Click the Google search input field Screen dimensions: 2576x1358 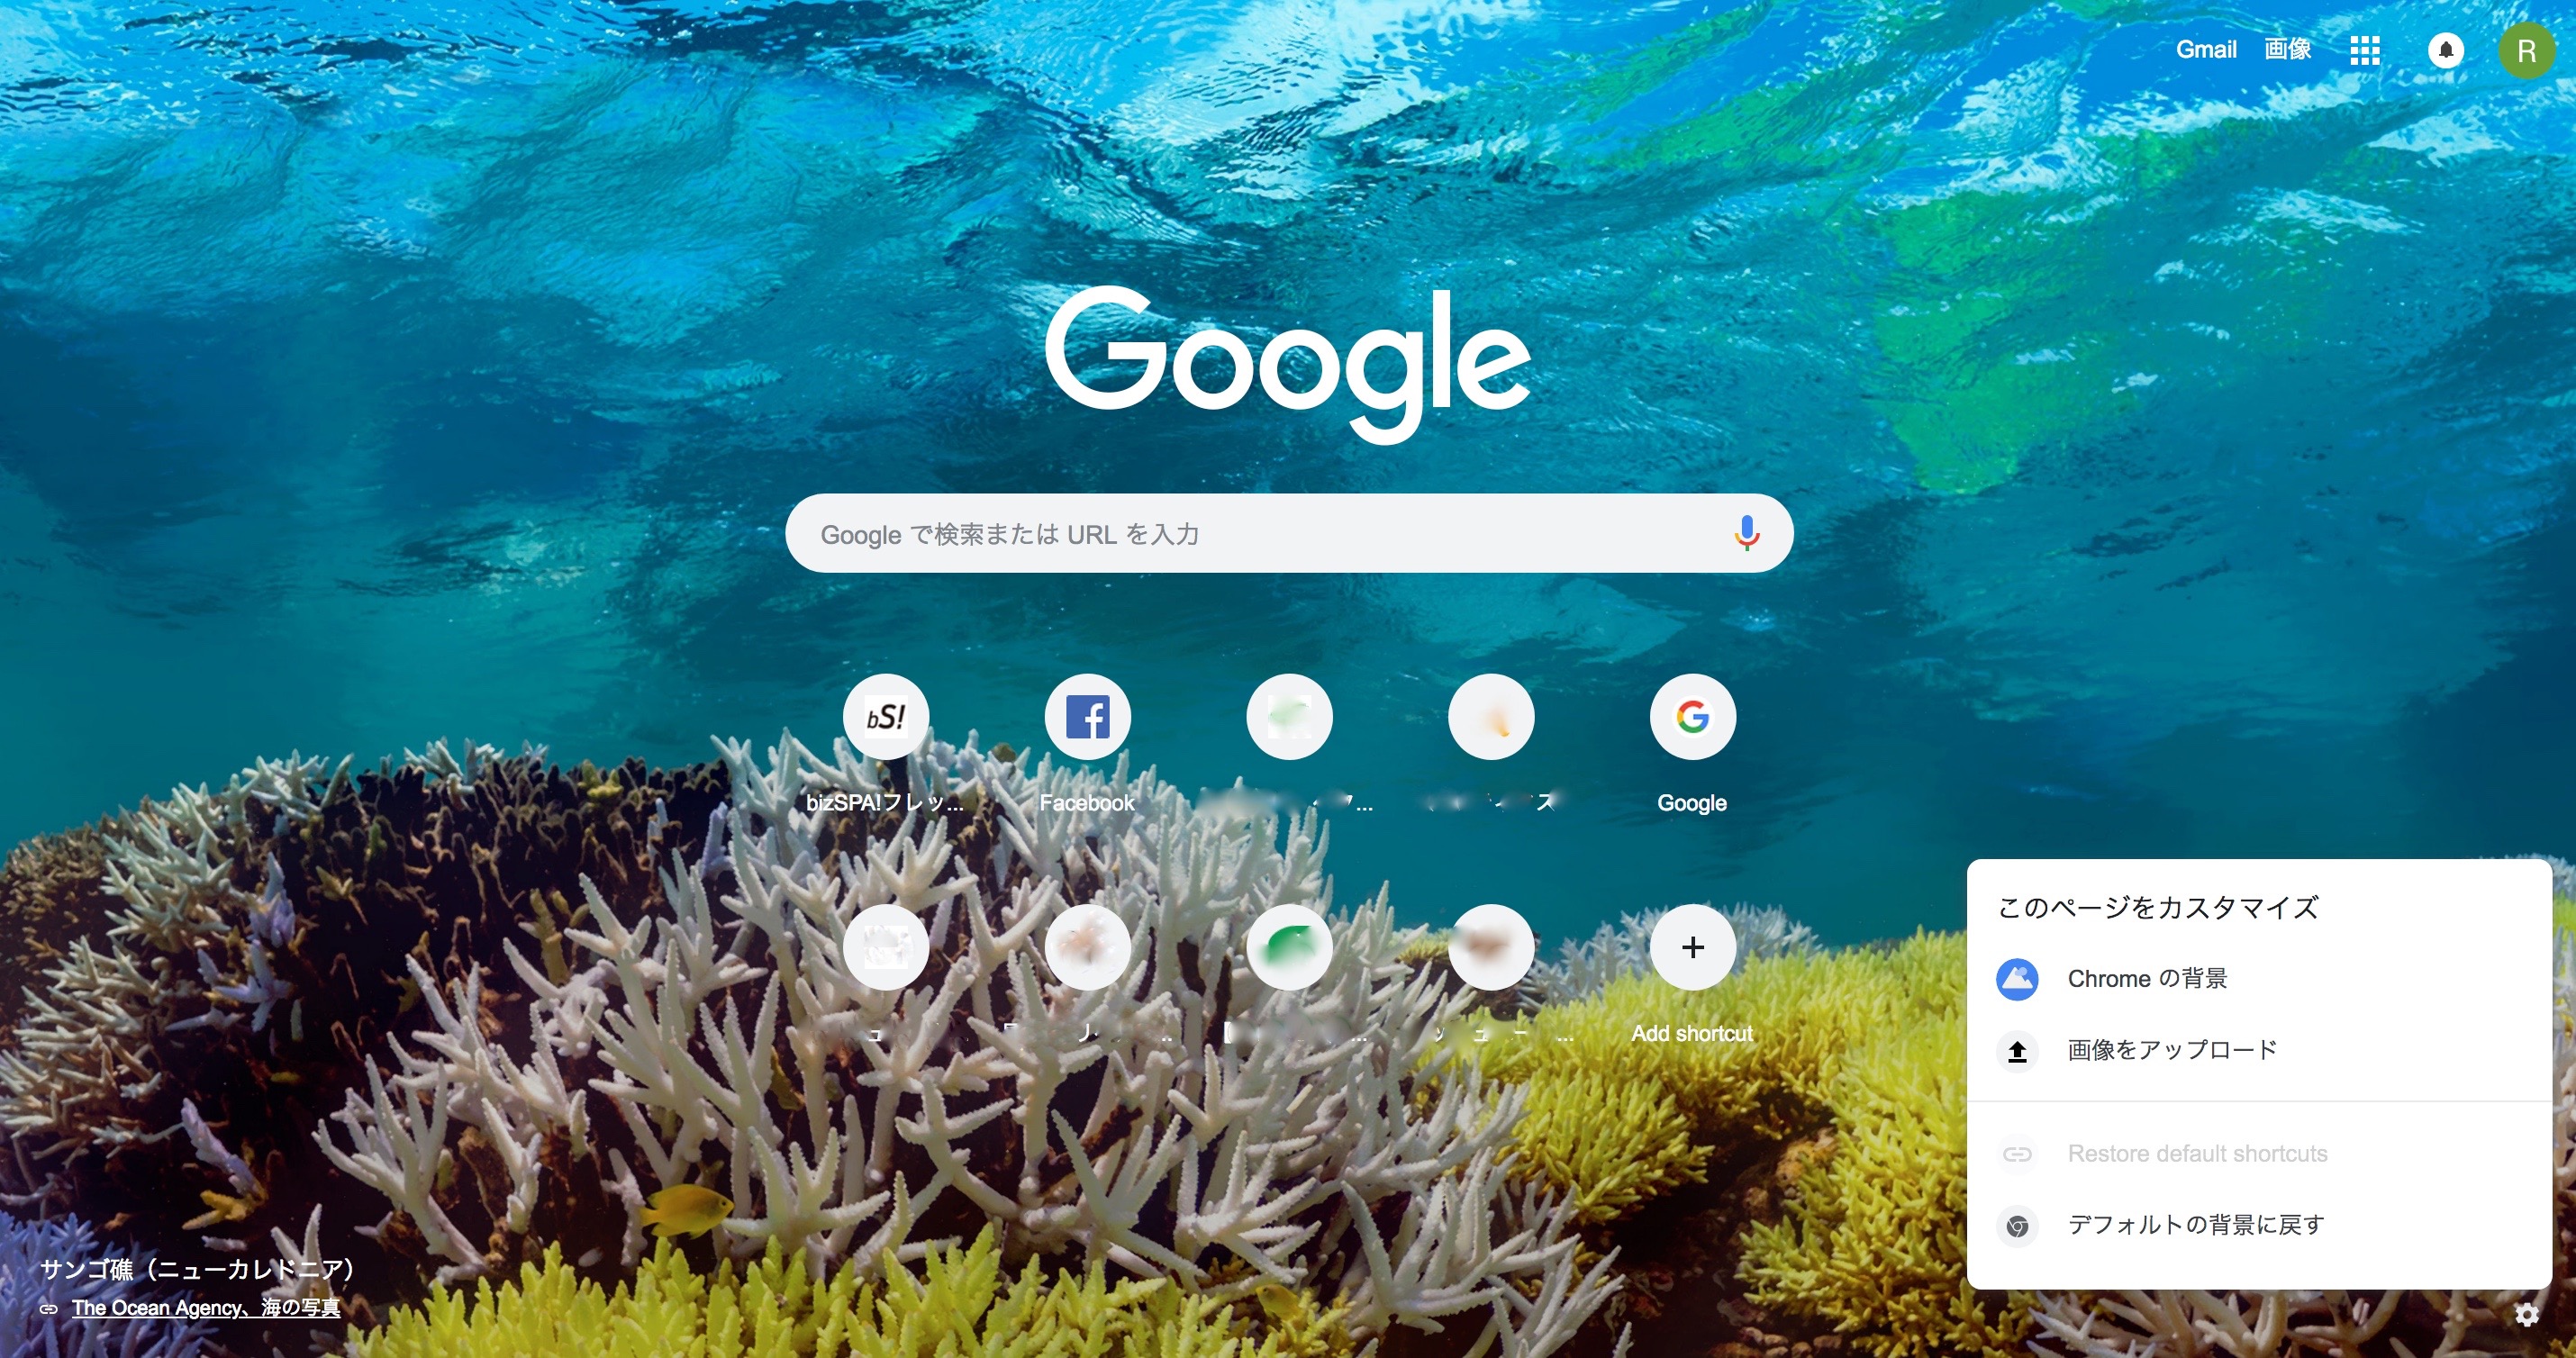(1288, 535)
